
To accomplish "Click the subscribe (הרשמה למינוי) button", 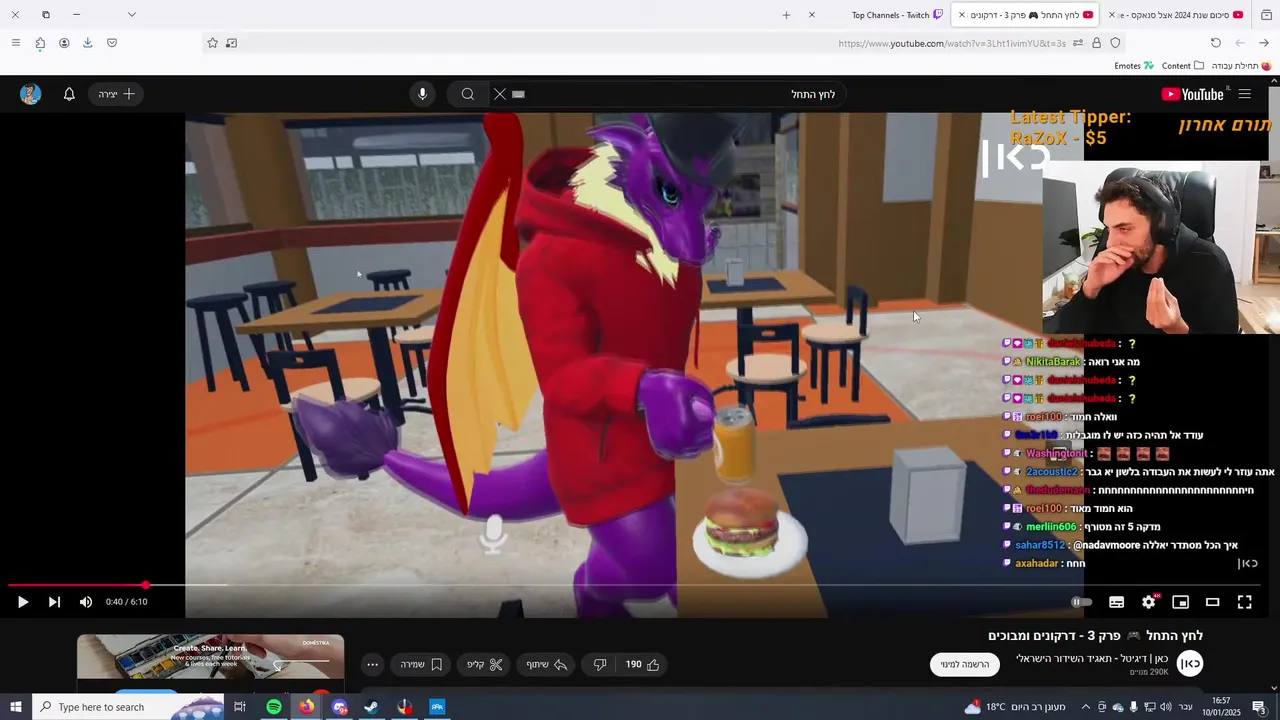I will (x=964, y=664).
